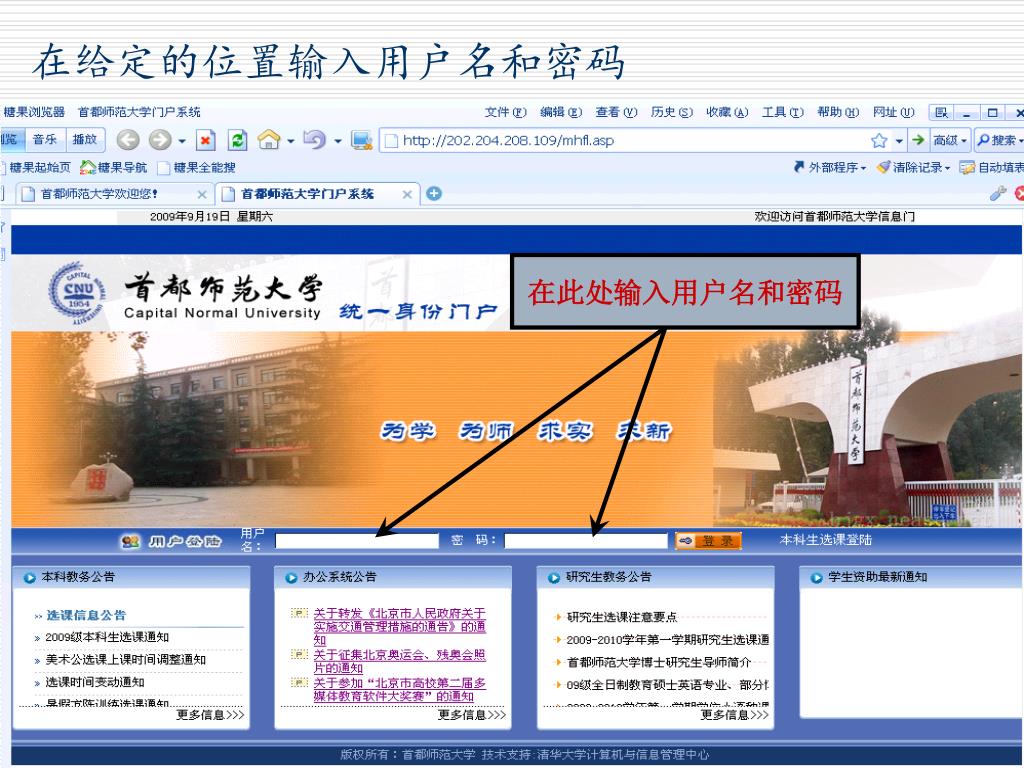Open 2009-2010学年第一学期研究生选课 link
Image resolution: width=1024 pixels, height=768 pixels.
point(667,640)
